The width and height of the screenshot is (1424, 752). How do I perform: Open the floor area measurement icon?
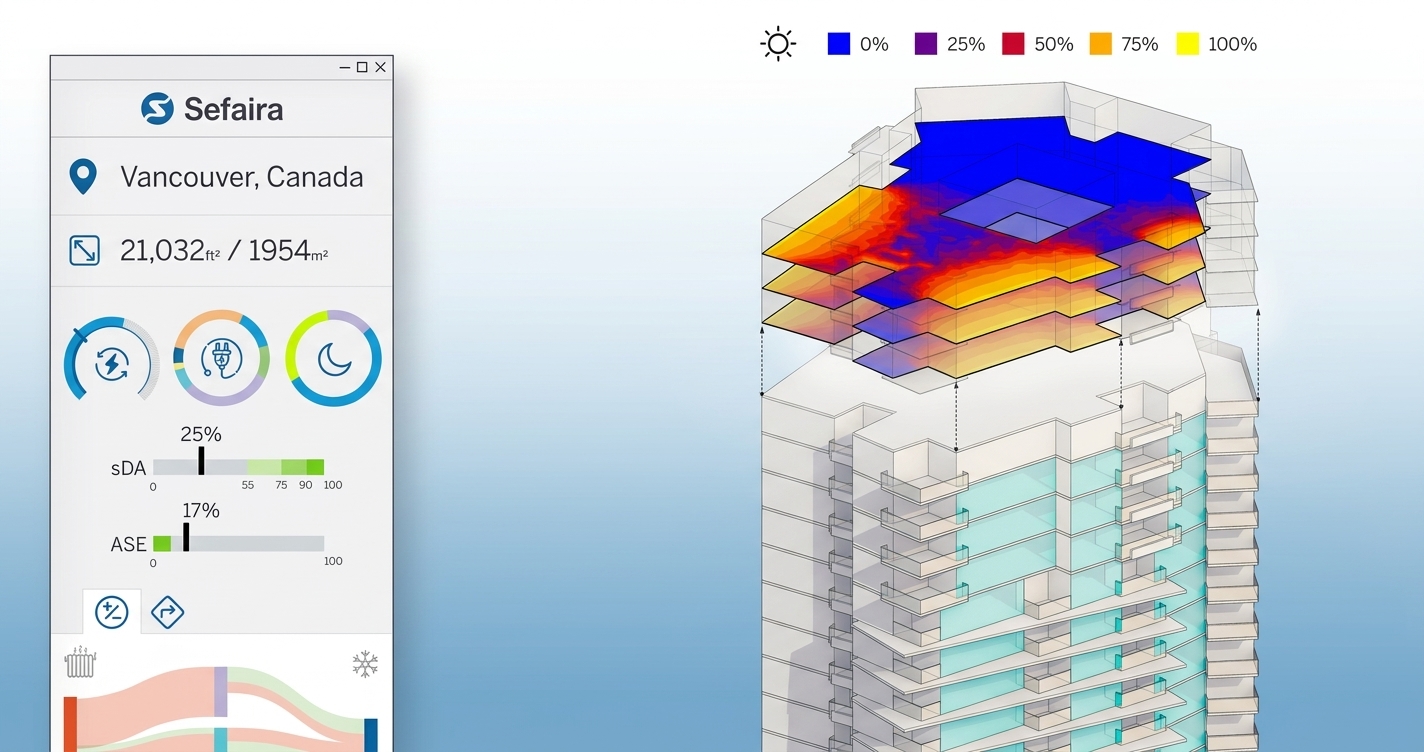[84, 250]
